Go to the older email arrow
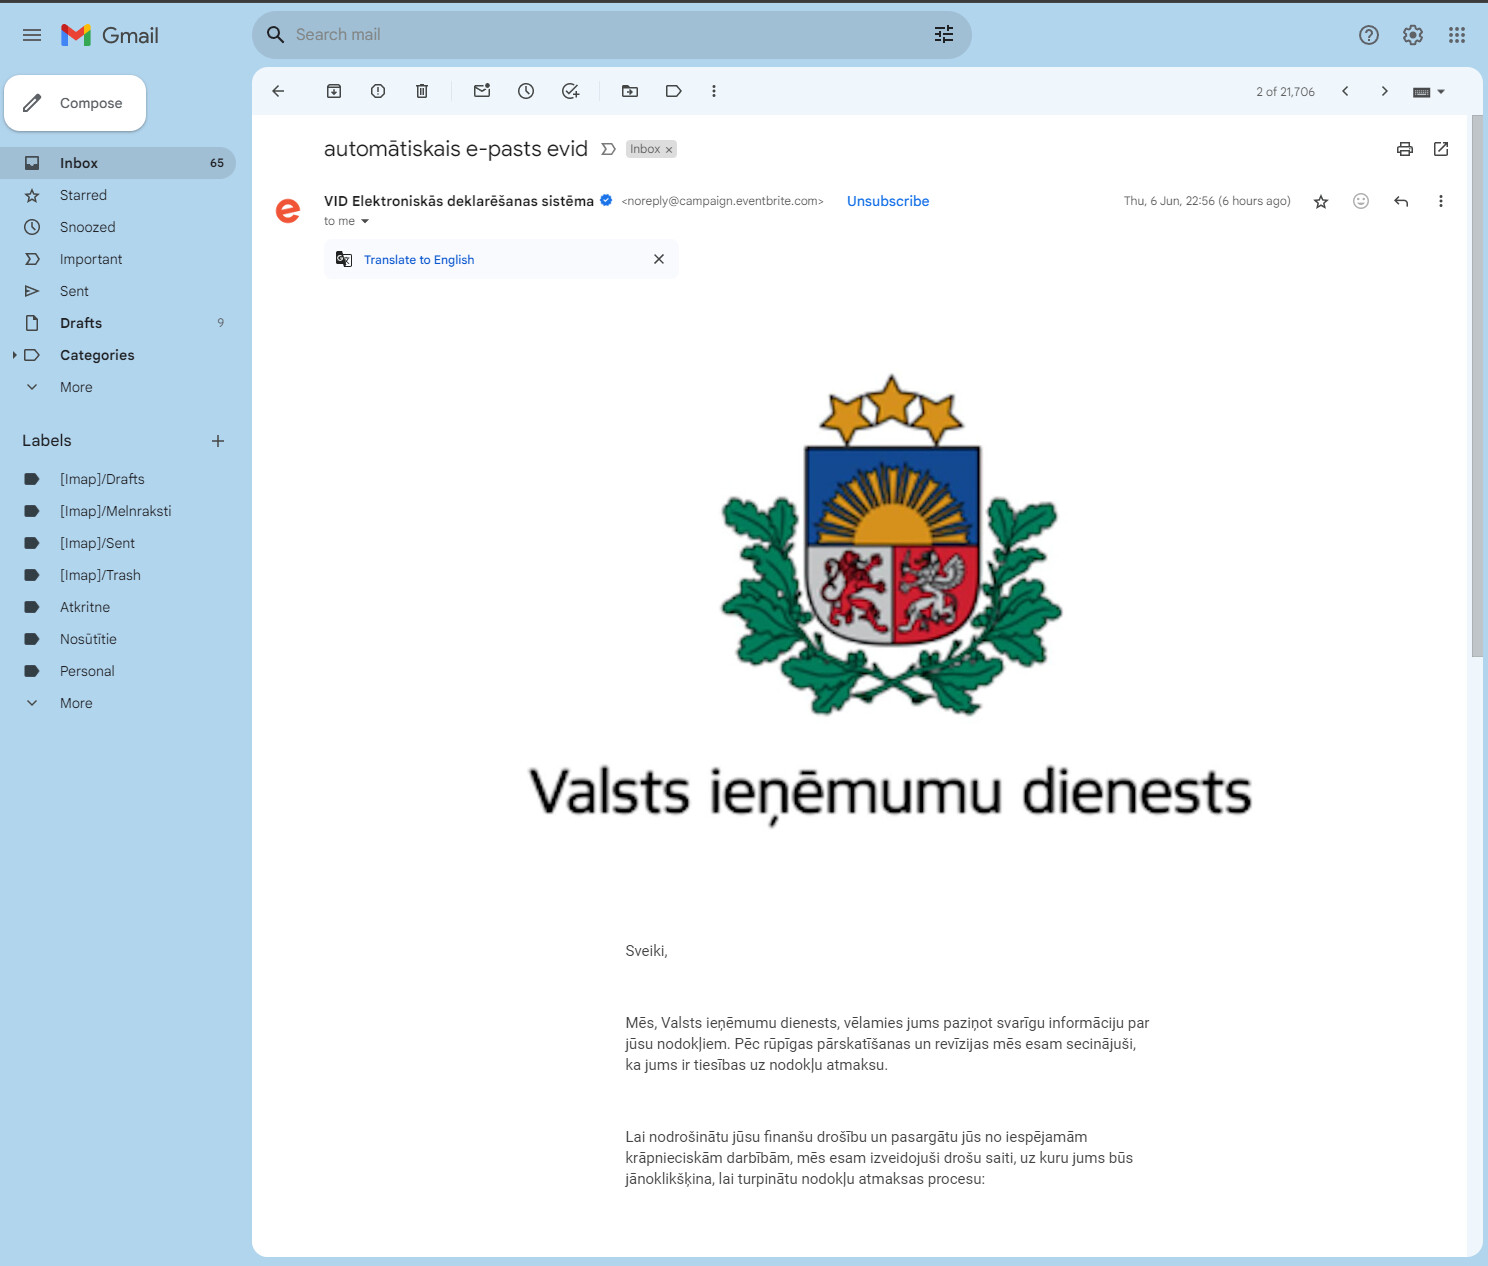The height and width of the screenshot is (1266, 1488). tap(1385, 91)
